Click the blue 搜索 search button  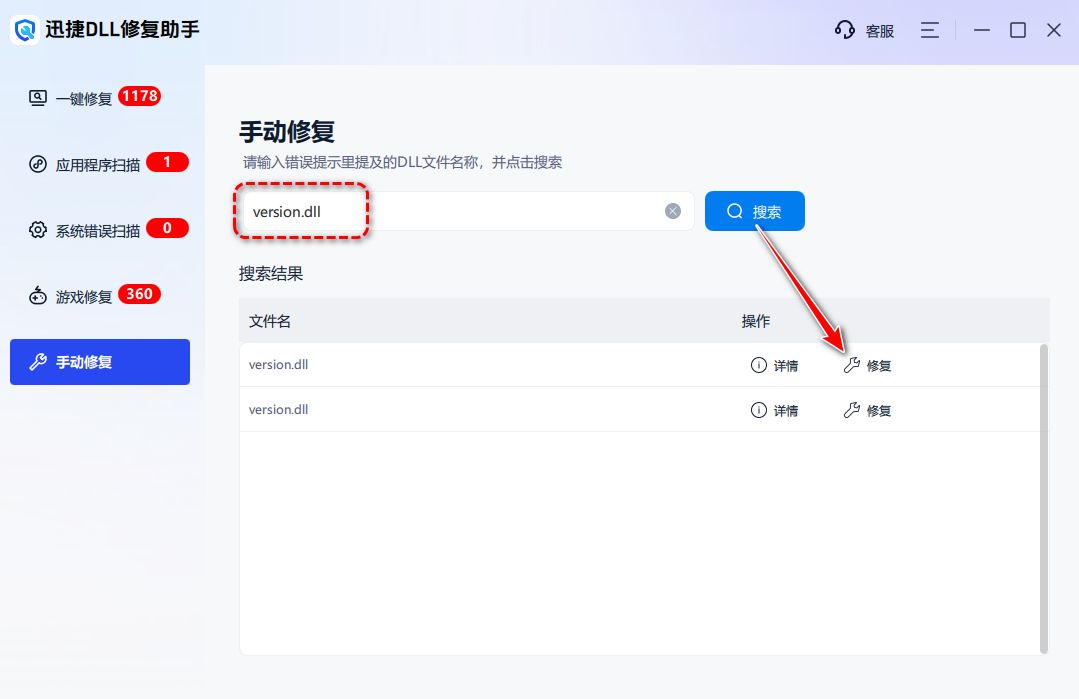coord(755,211)
